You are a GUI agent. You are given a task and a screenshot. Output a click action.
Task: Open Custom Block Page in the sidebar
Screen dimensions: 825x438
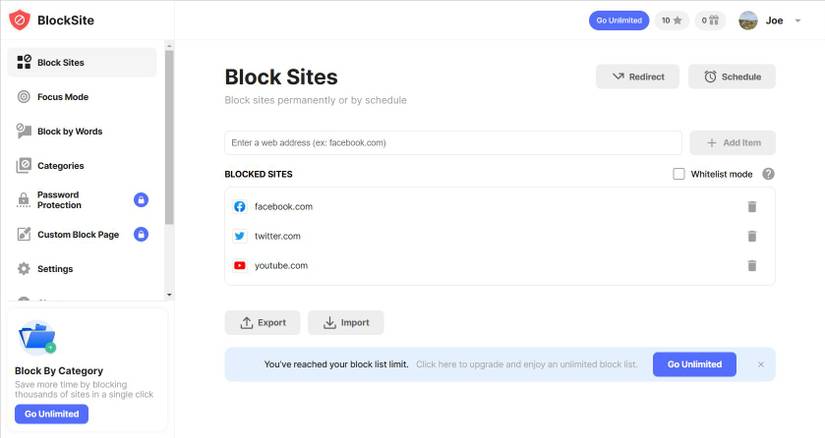(82, 234)
